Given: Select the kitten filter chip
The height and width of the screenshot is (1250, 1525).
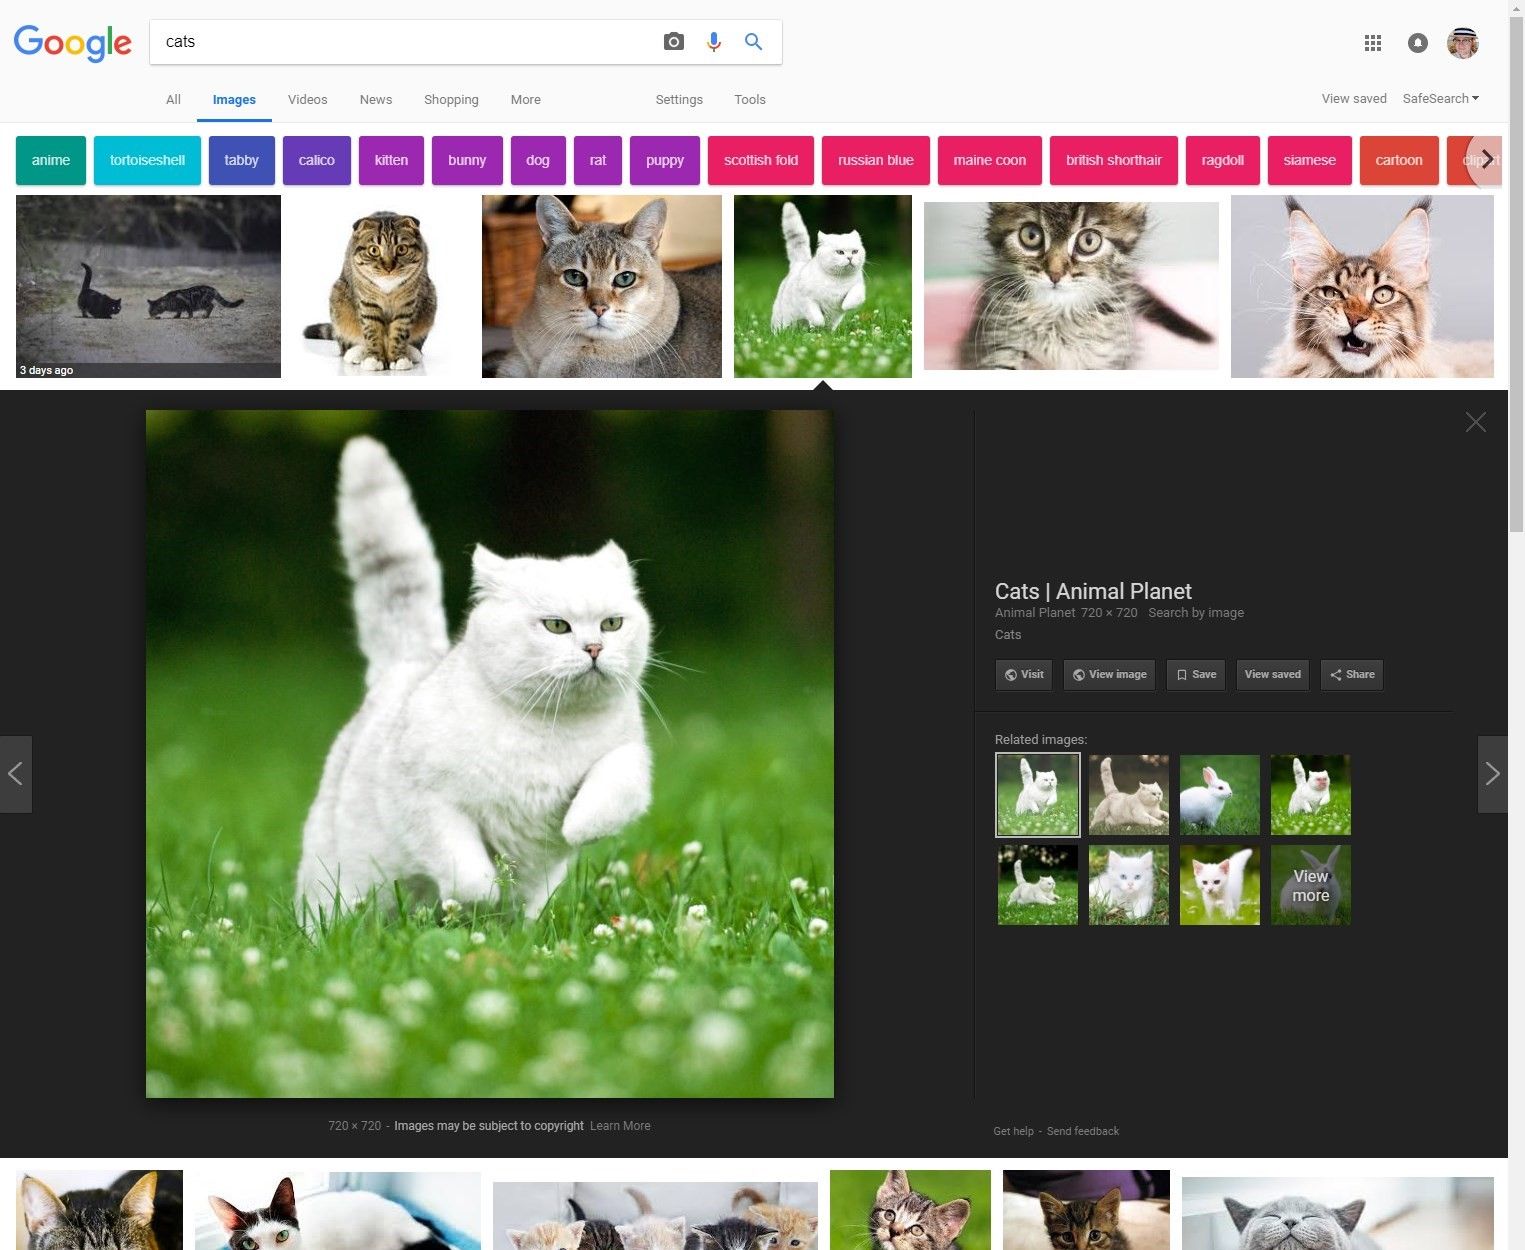Looking at the screenshot, I should point(391,160).
